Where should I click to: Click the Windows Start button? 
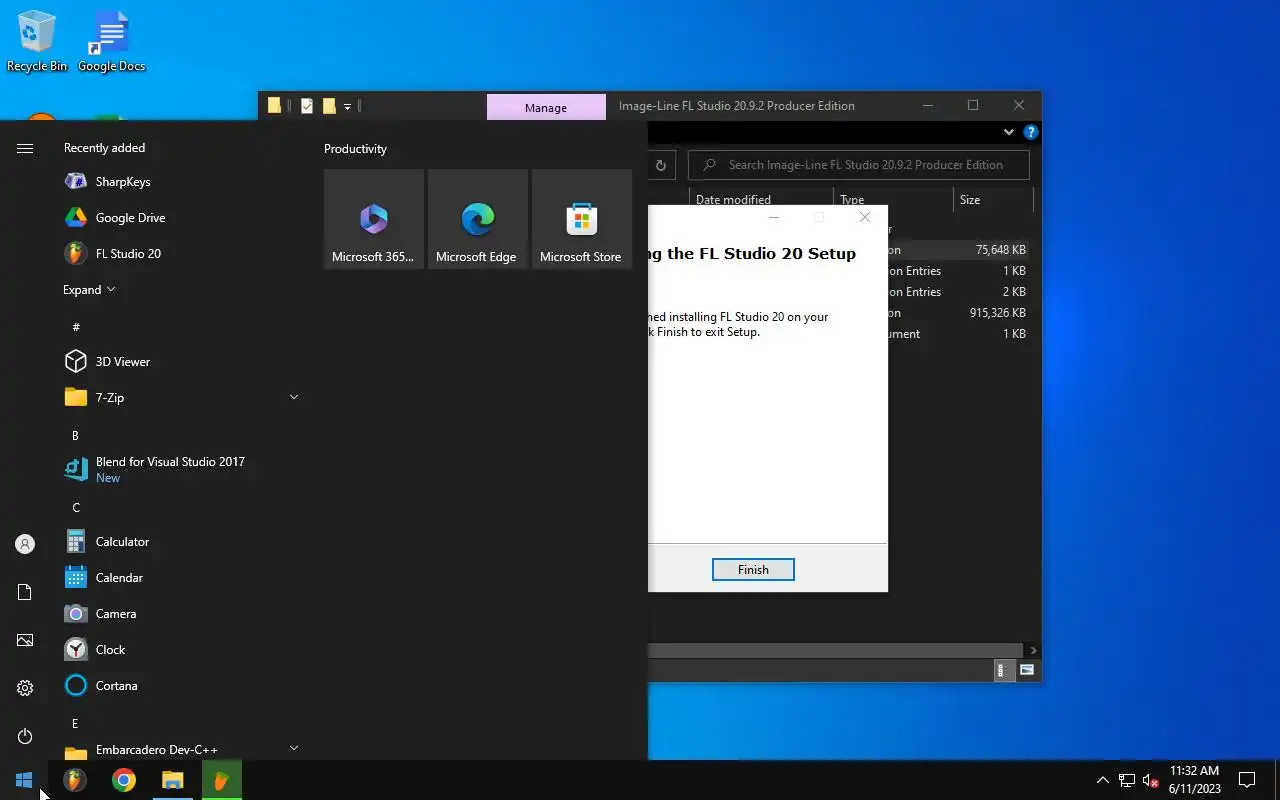[x=24, y=780]
